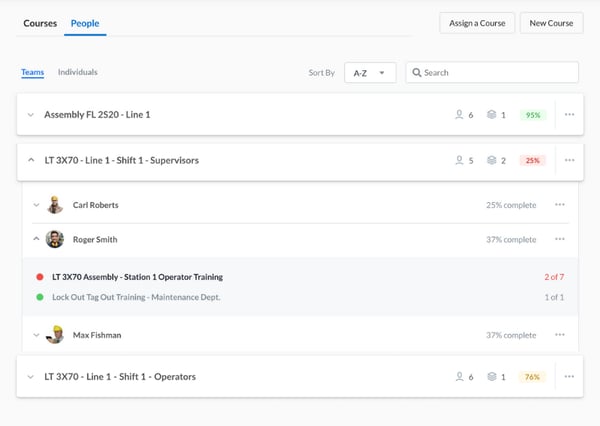
Task: Open more options for Operators team row
Action: tap(569, 377)
